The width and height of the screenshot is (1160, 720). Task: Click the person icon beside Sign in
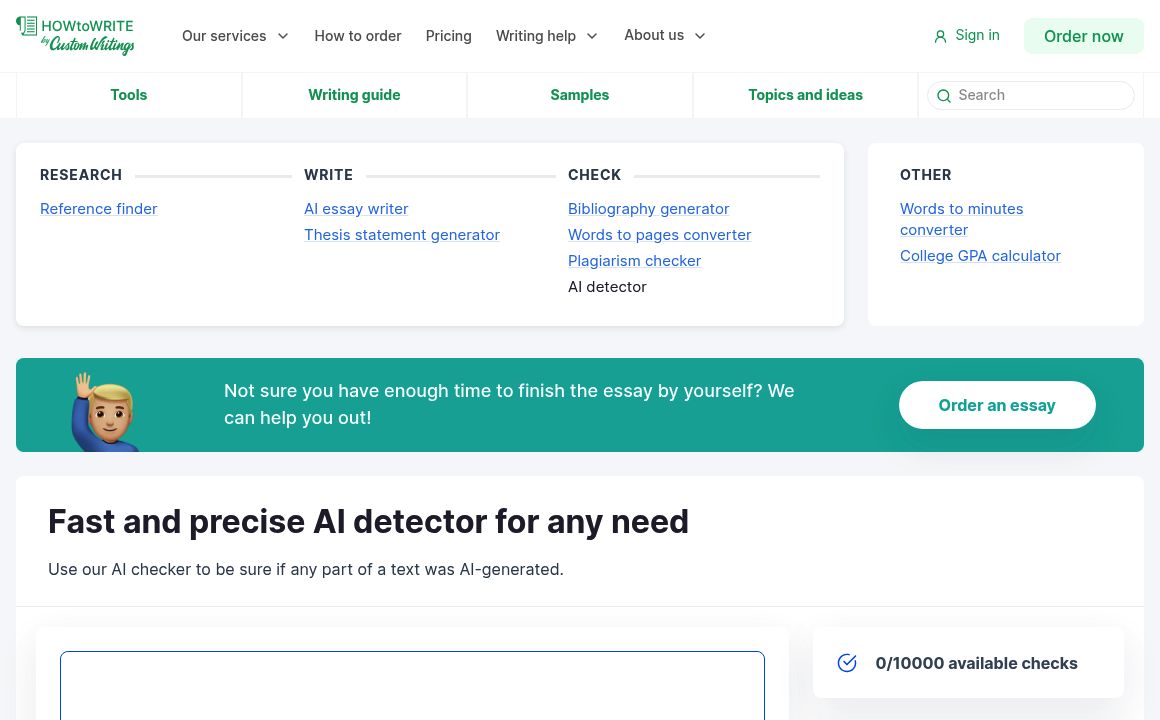(940, 35)
